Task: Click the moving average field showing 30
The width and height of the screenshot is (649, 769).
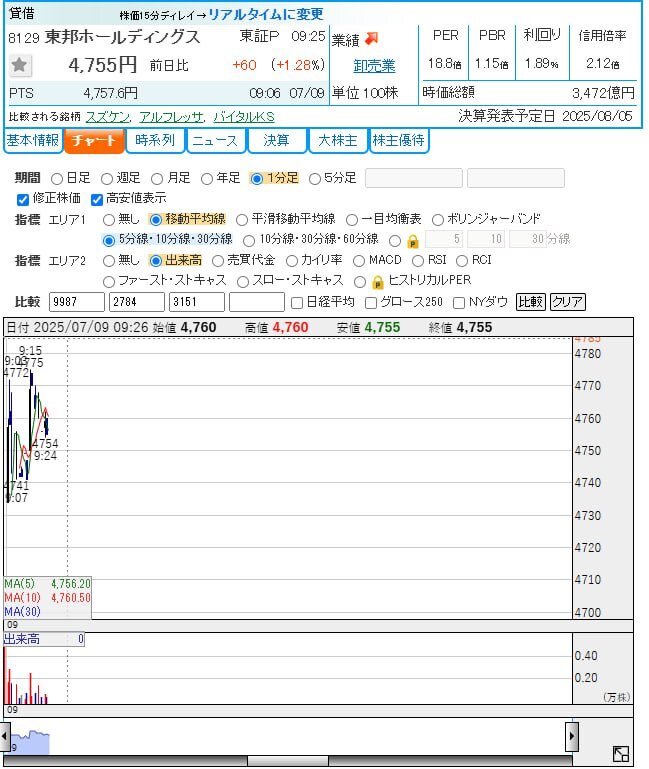Action: [527, 239]
